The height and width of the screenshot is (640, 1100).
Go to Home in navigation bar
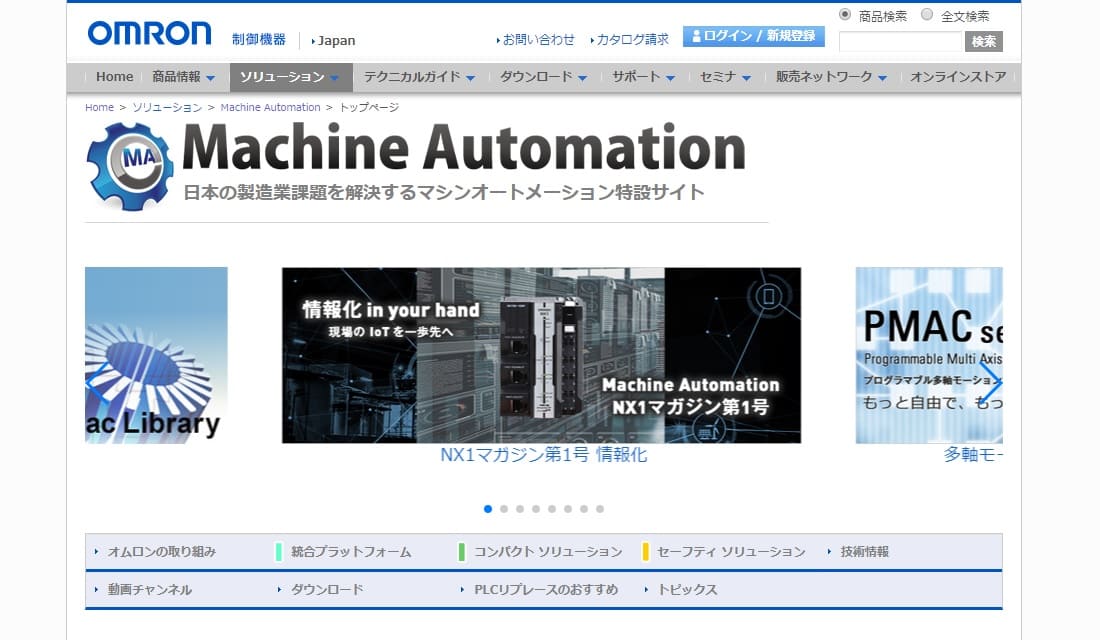(114, 77)
